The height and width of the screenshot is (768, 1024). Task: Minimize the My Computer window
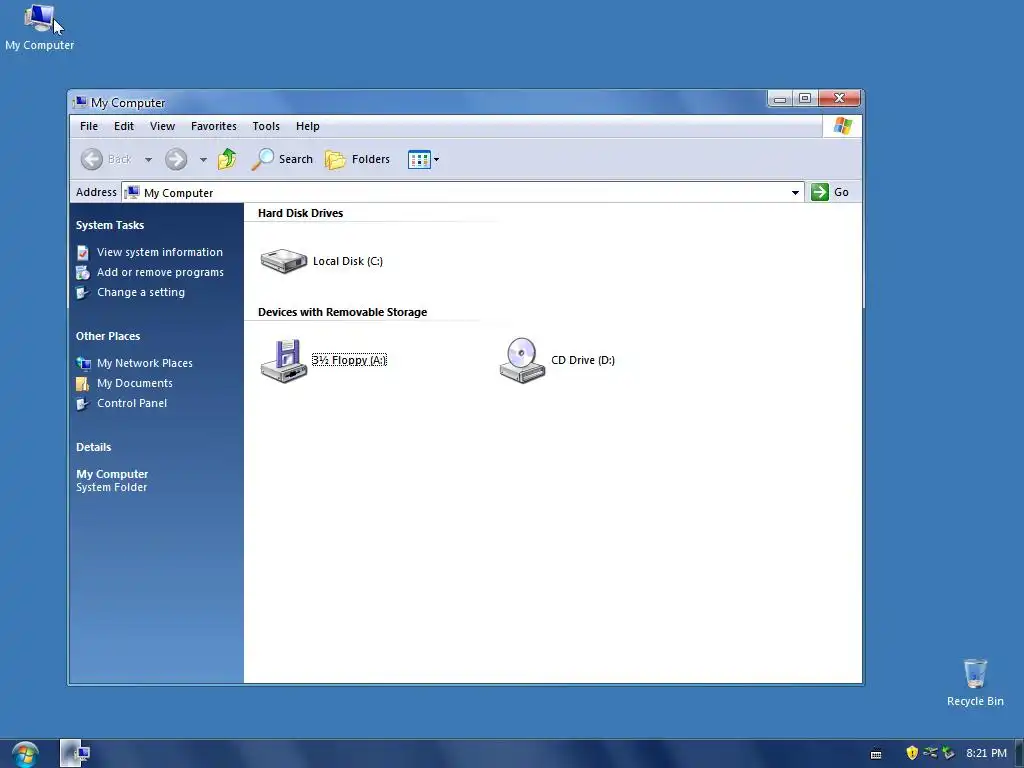point(780,99)
